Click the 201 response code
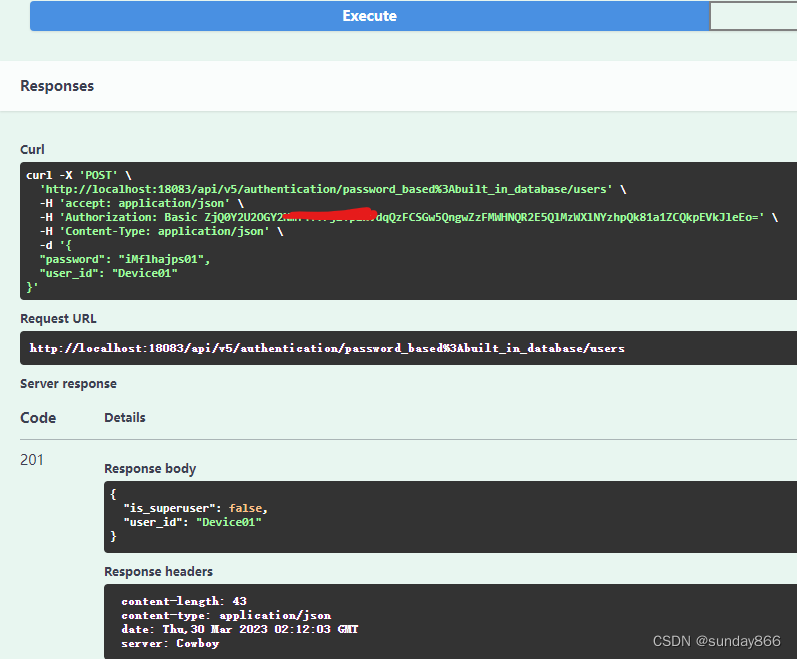Image resolution: width=797 pixels, height=659 pixels. (32, 460)
